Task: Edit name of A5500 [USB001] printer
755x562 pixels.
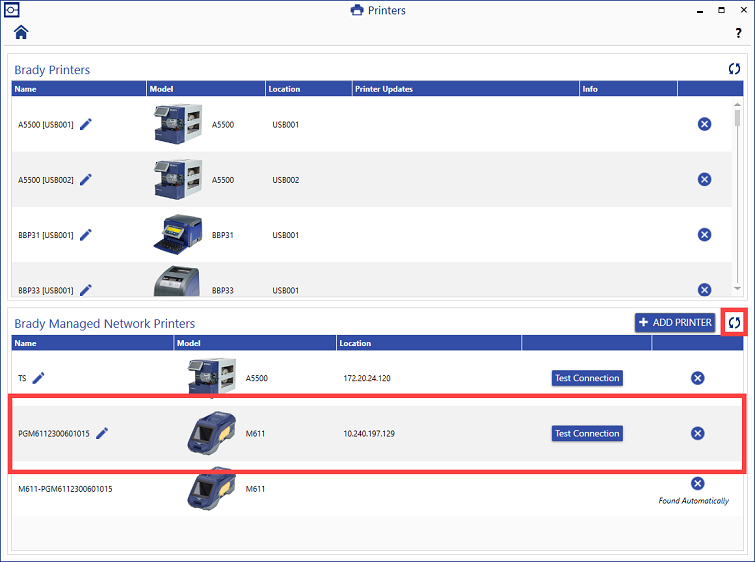Action: pyautogui.click(x=86, y=124)
